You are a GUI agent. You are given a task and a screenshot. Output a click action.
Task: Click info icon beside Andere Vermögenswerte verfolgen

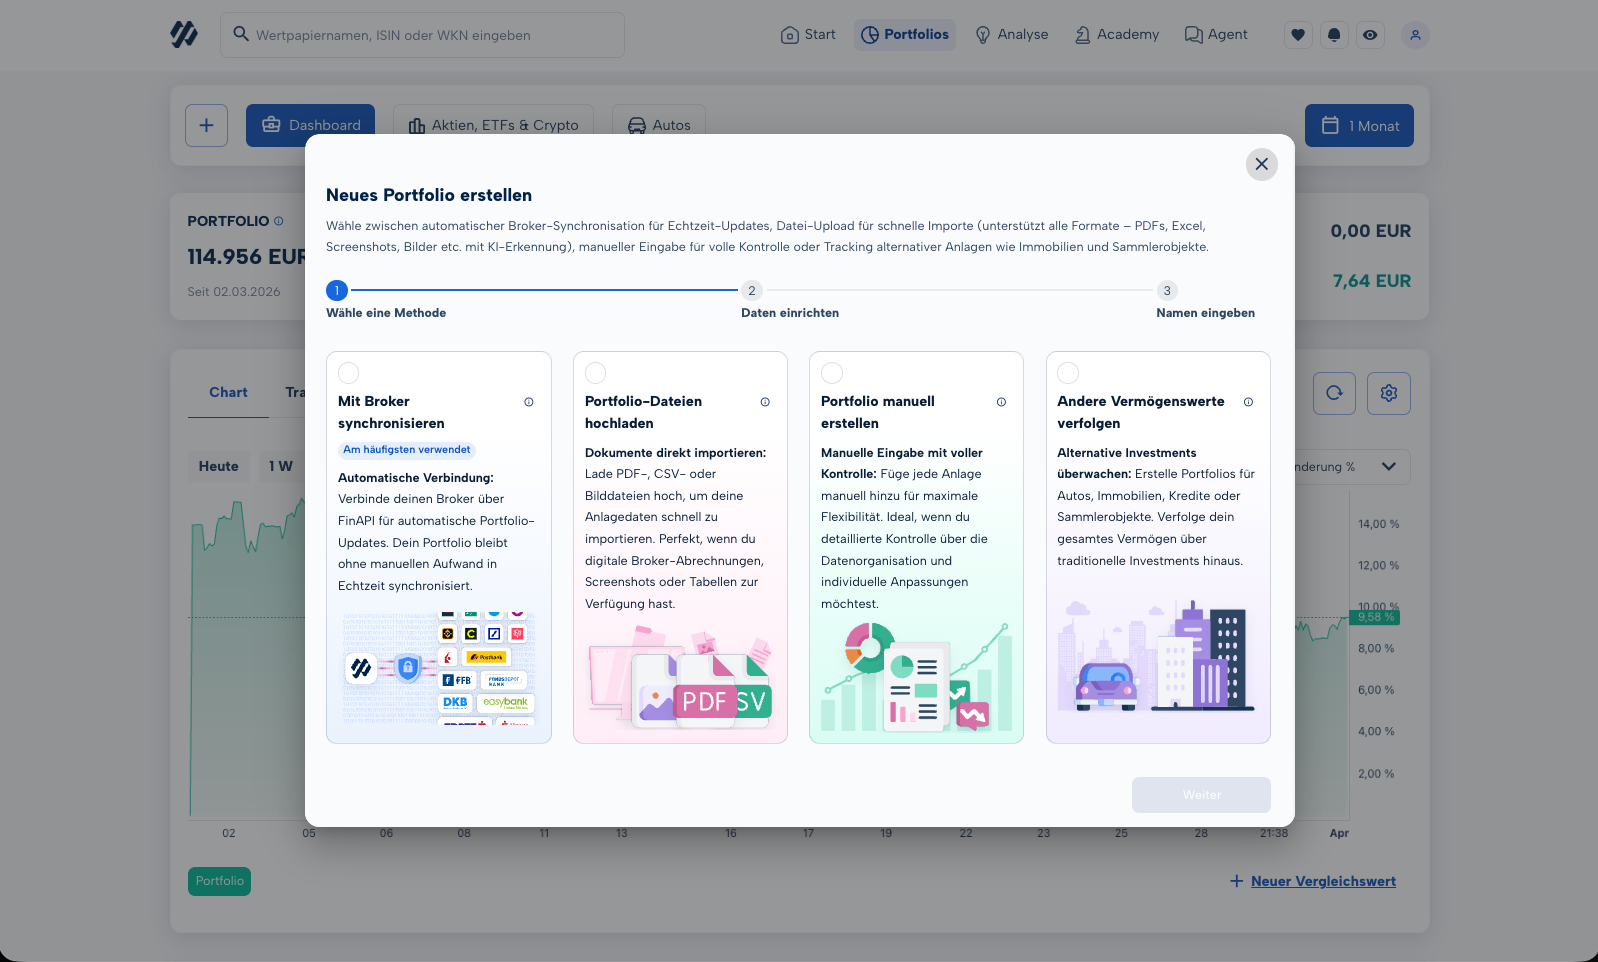pos(1248,402)
